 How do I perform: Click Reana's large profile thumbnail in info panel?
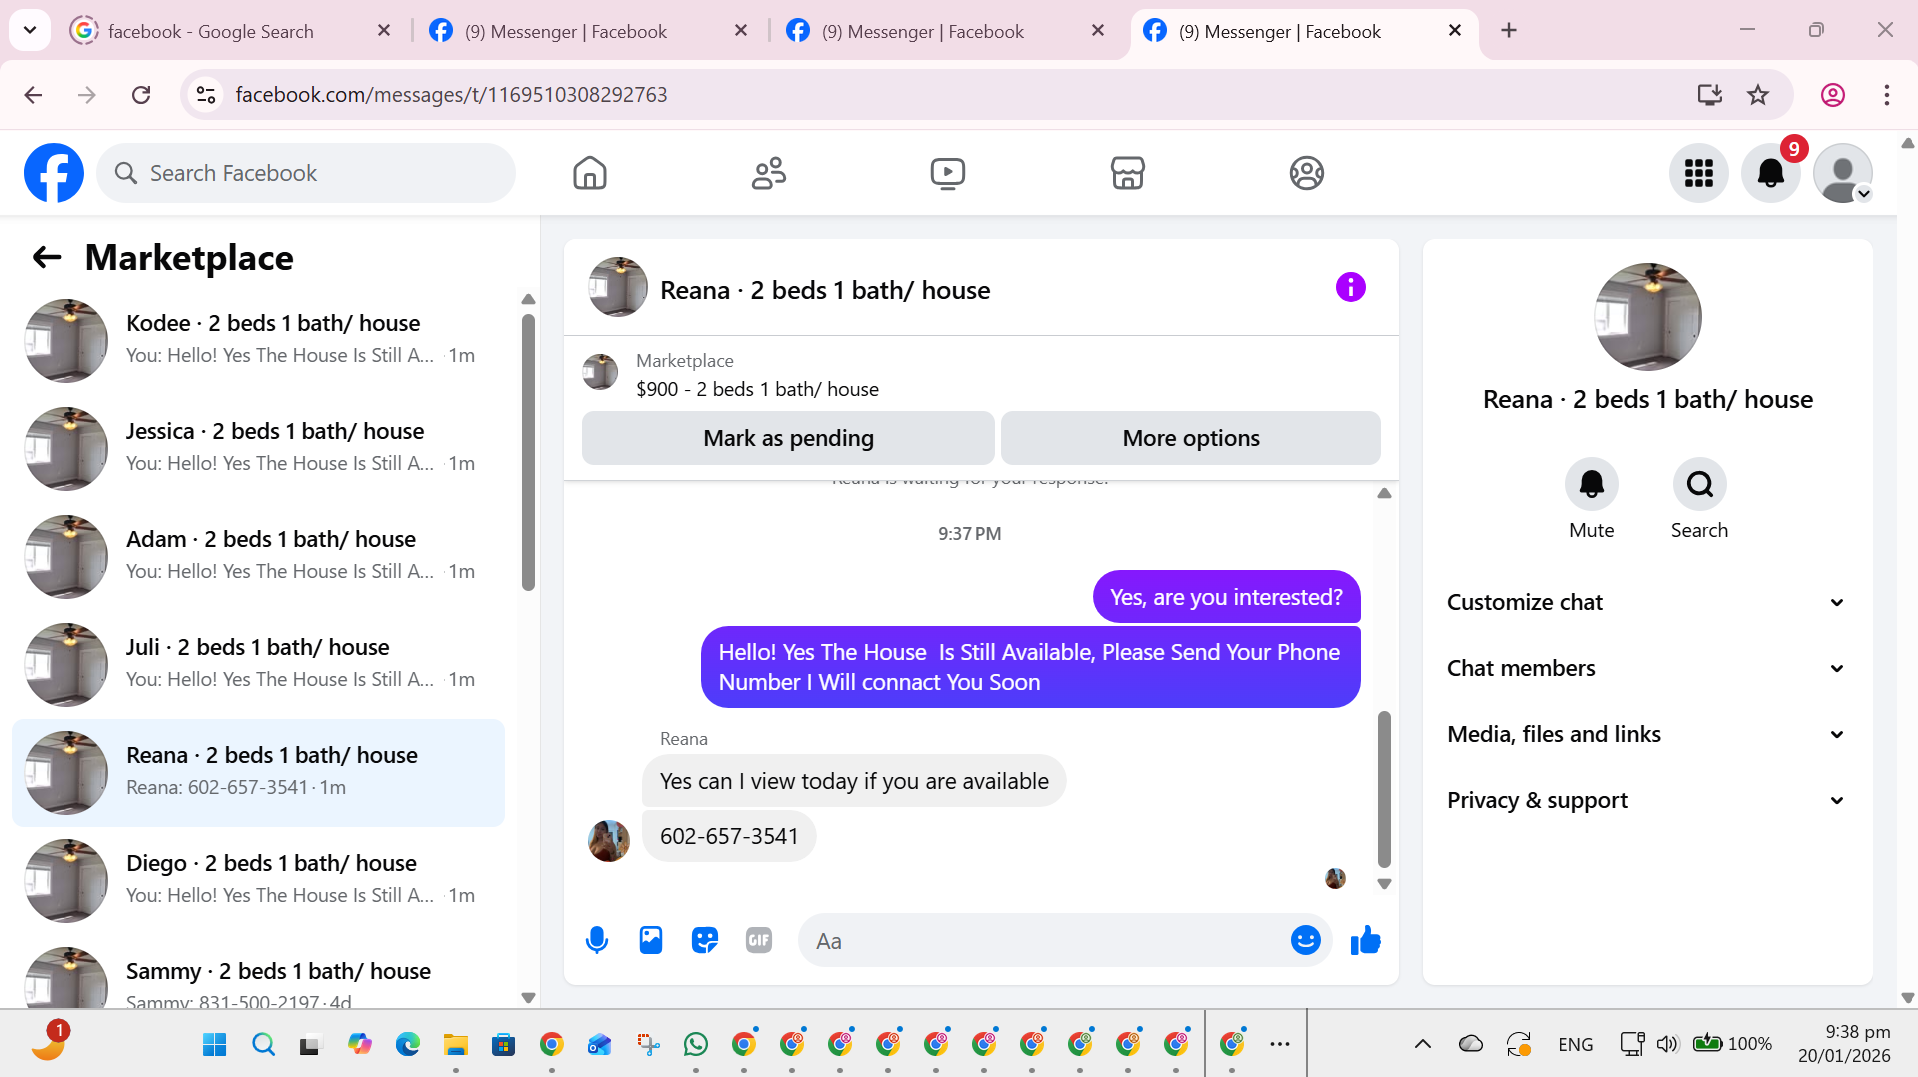(1647, 317)
